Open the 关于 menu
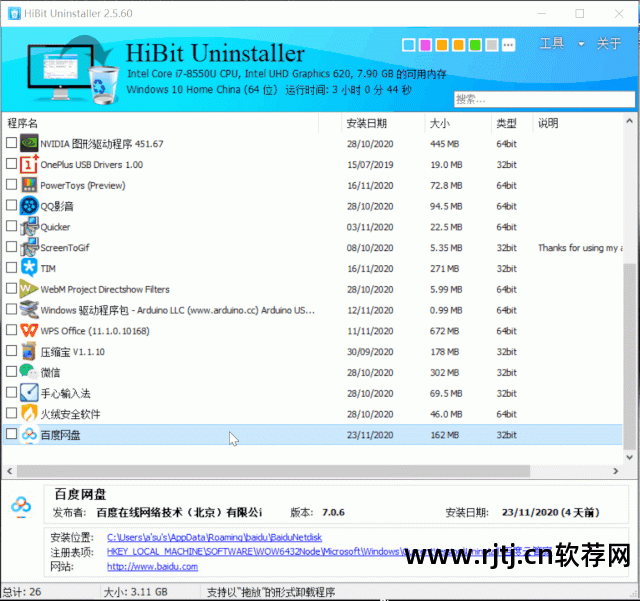 click(609, 43)
